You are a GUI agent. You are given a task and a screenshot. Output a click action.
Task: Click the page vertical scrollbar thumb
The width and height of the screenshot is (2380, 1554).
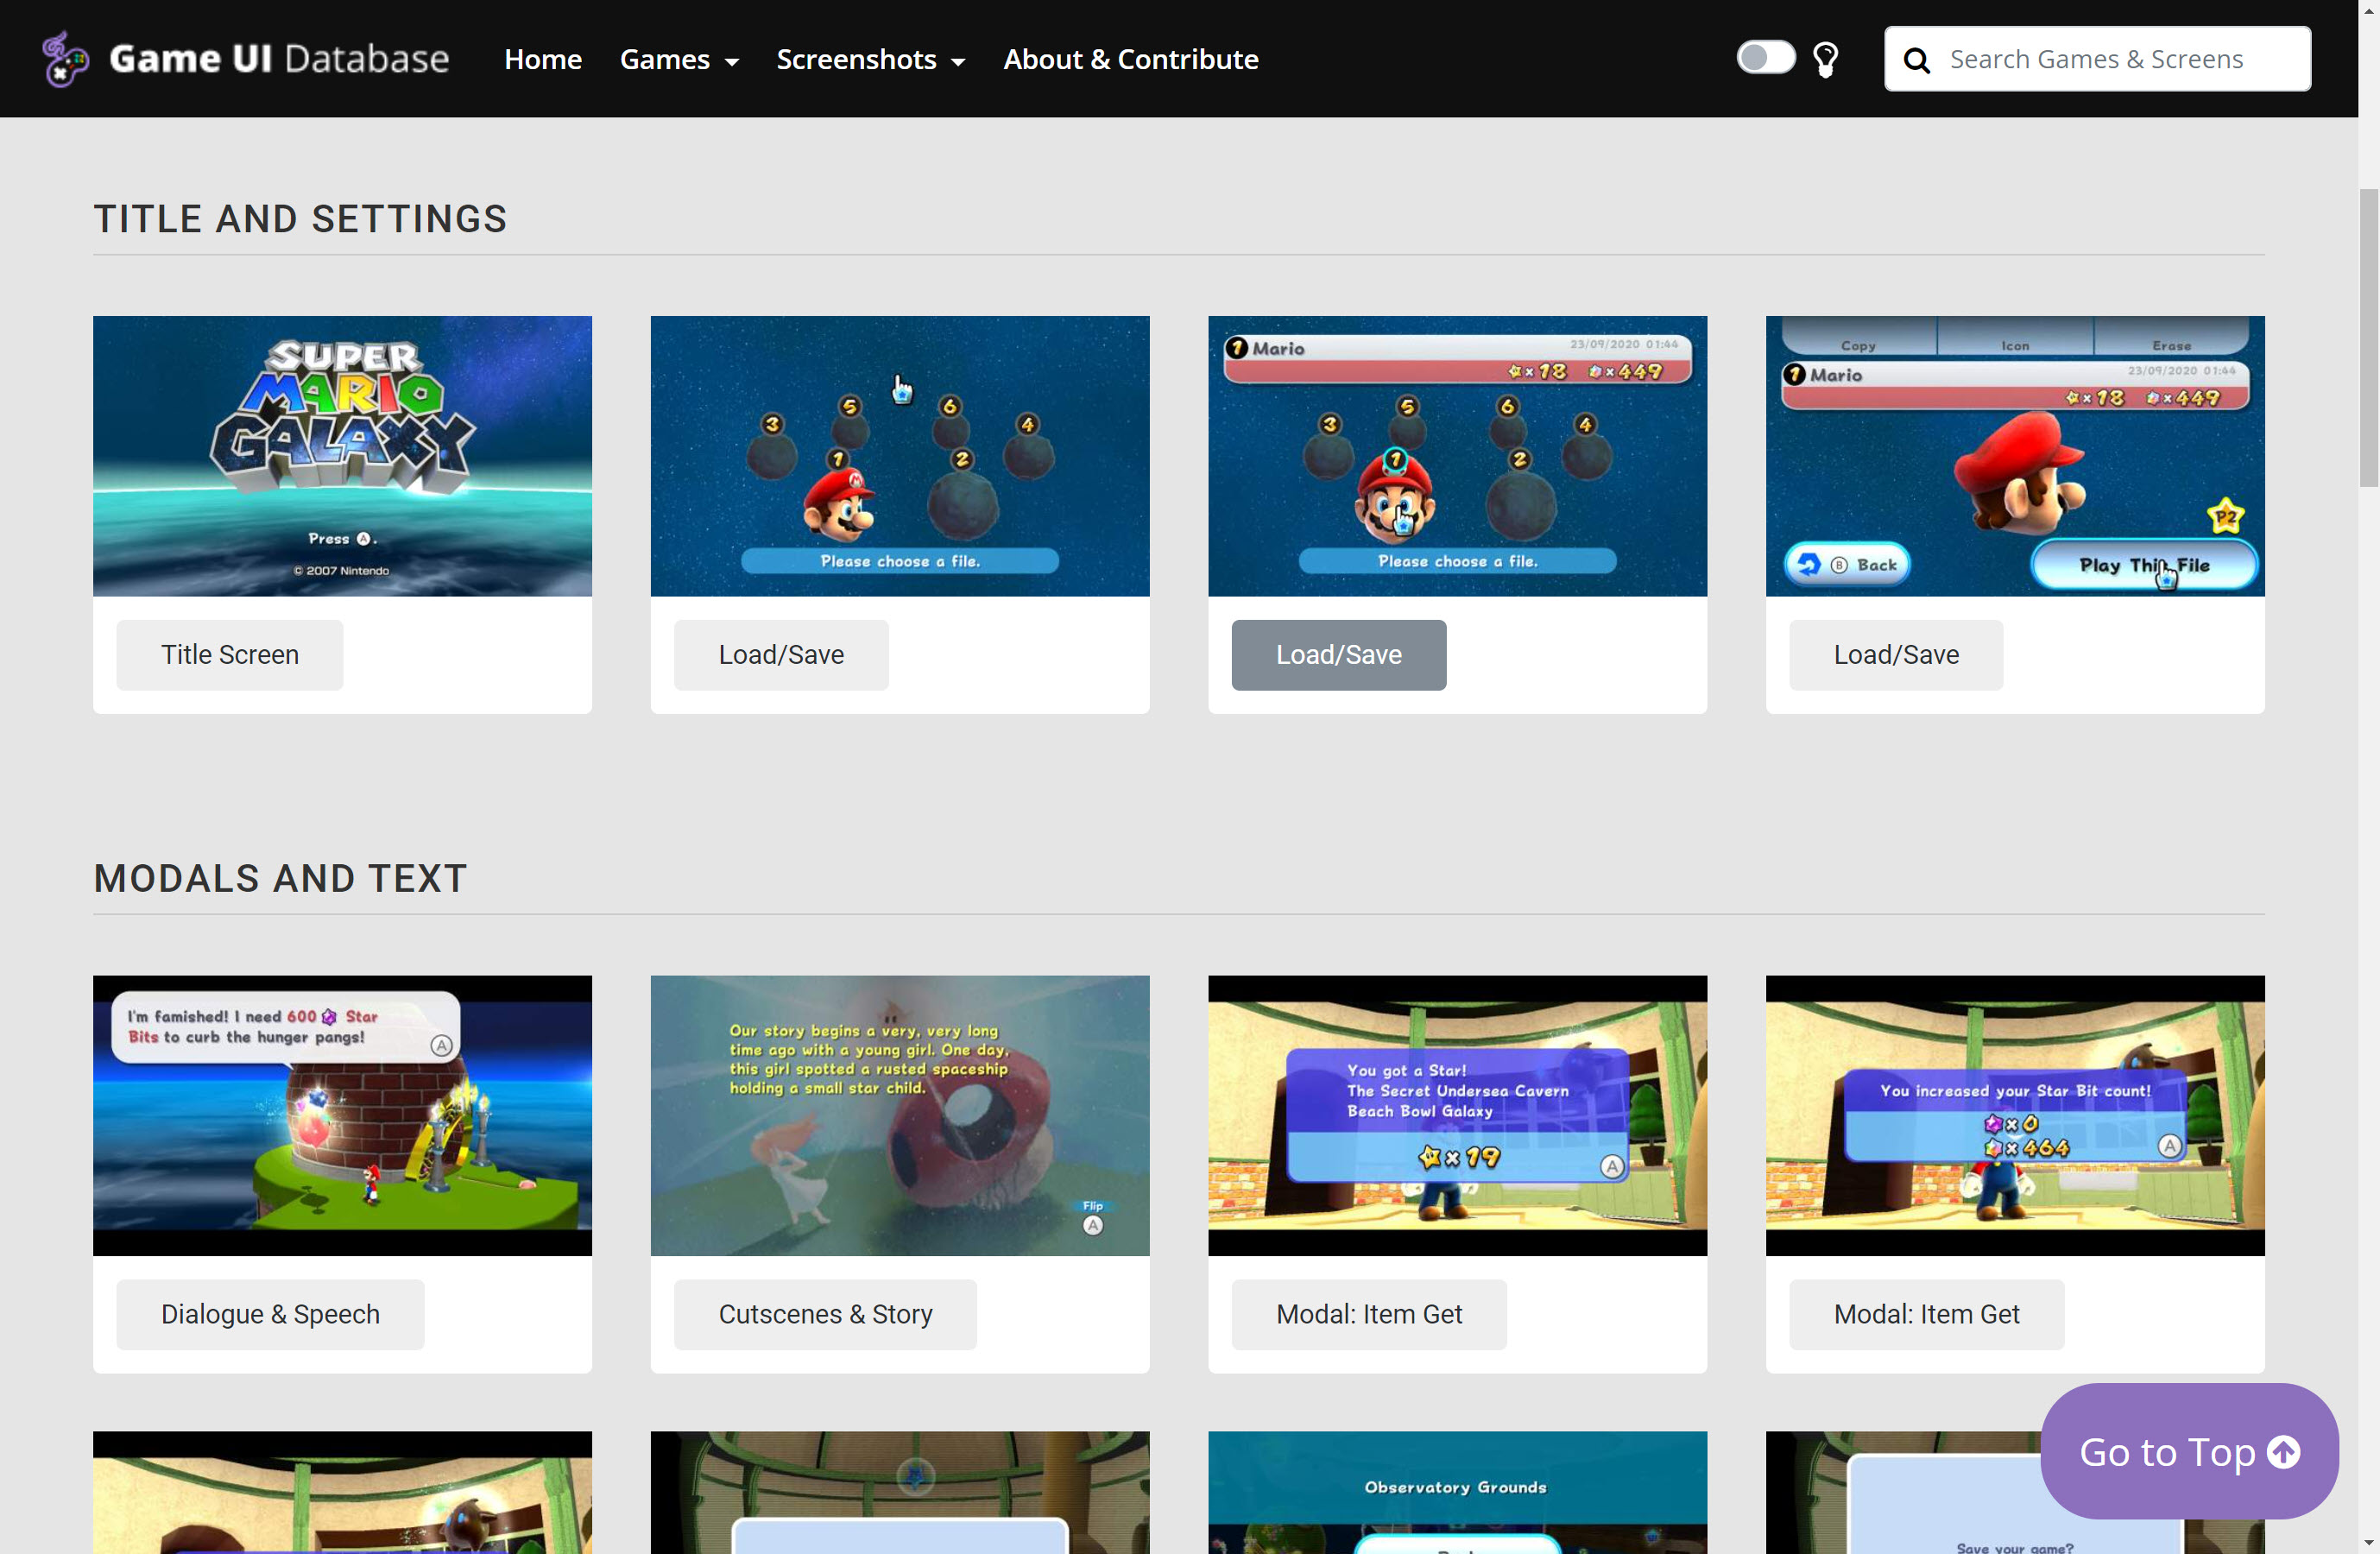click(x=2368, y=335)
